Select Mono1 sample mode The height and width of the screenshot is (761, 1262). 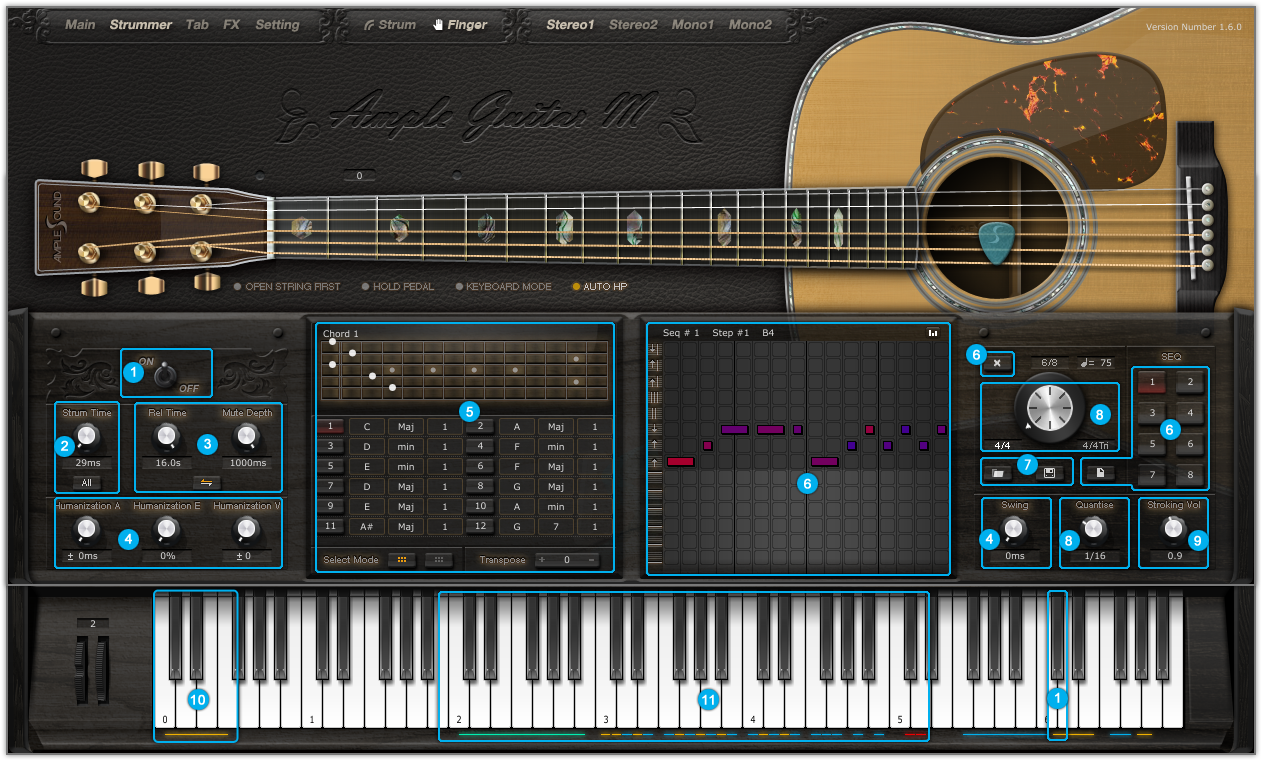coord(693,24)
